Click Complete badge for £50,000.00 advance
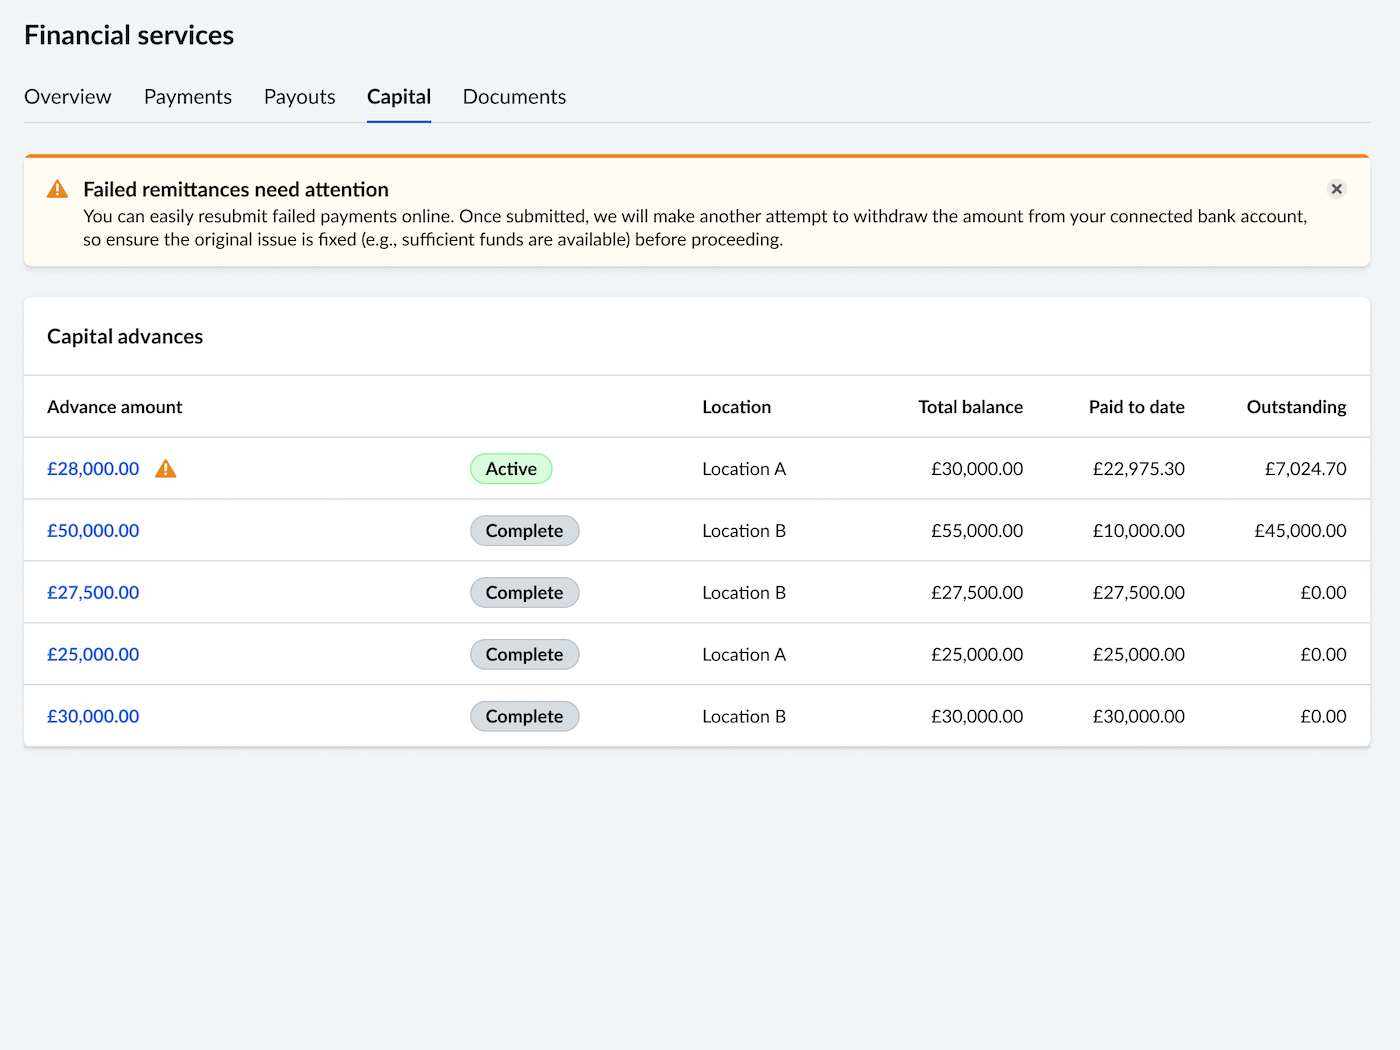Image resolution: width=1400 pixels, height=1050 pixels. [x=524, y=531]
